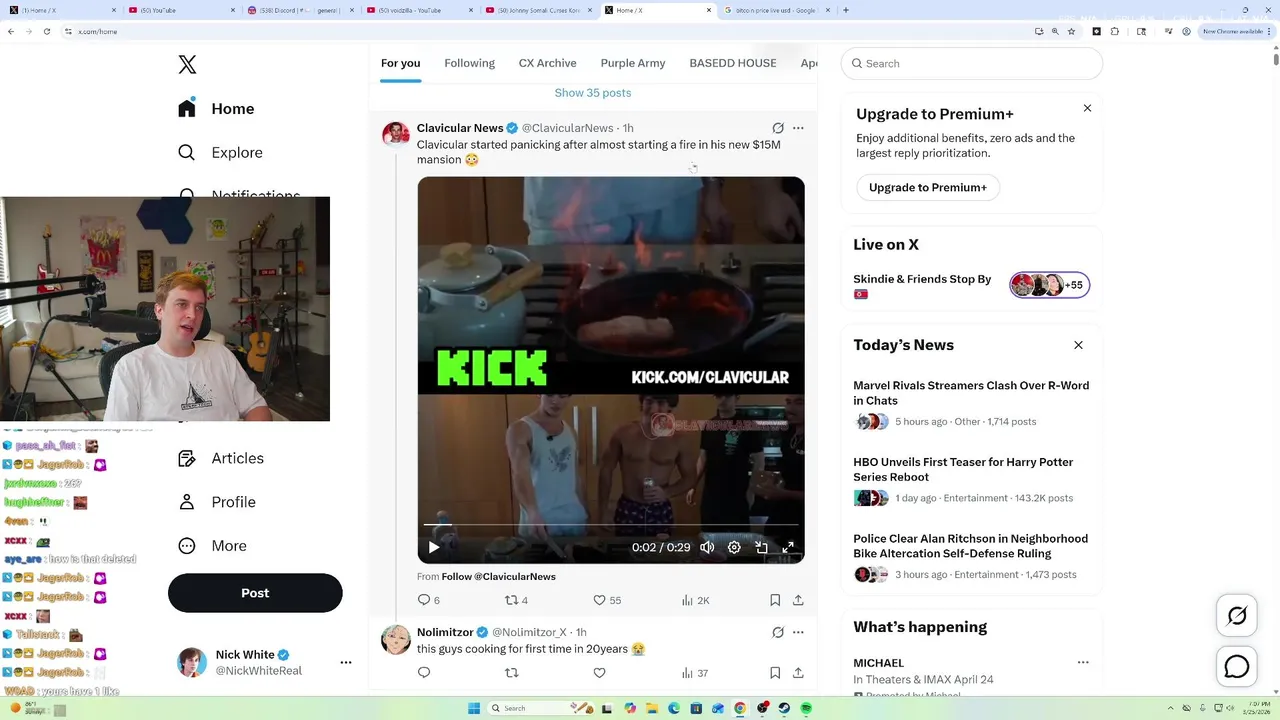Viewport: 1280px width, 720px height.
Task: Open Clavicular News profile avatar
Action: click(396, 134)
